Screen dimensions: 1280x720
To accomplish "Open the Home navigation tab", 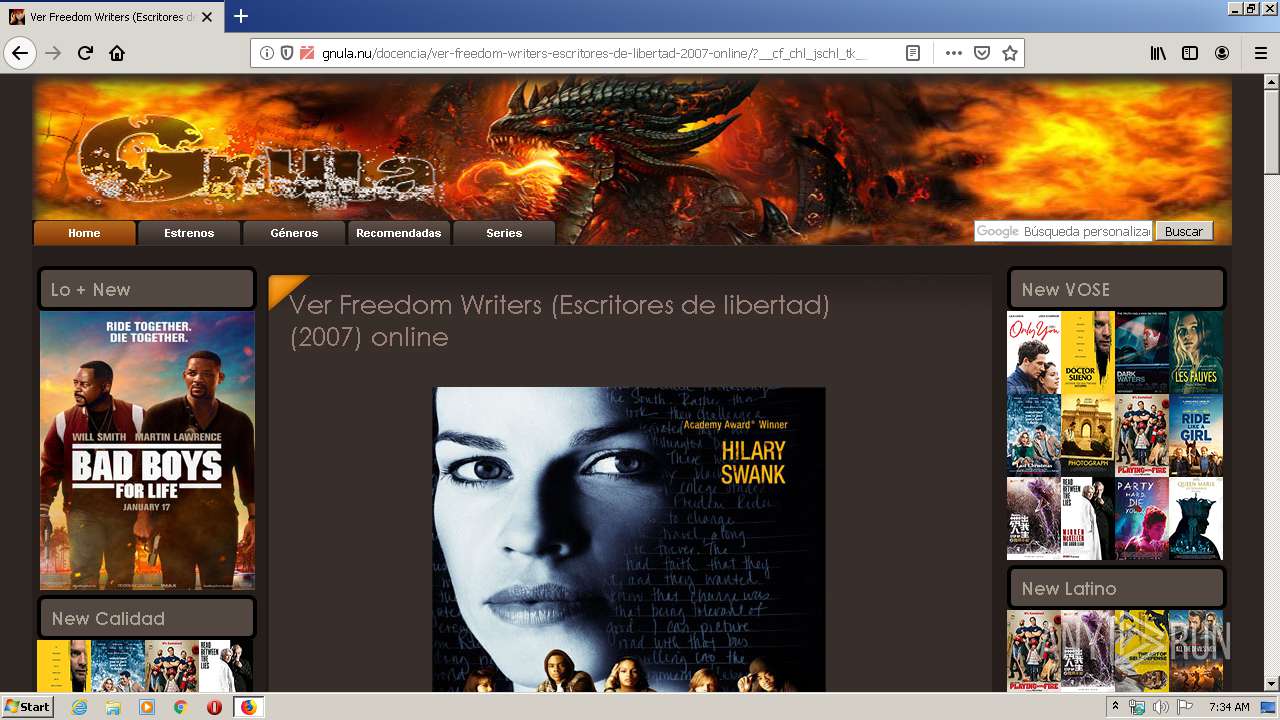I will tap(84, 233).
